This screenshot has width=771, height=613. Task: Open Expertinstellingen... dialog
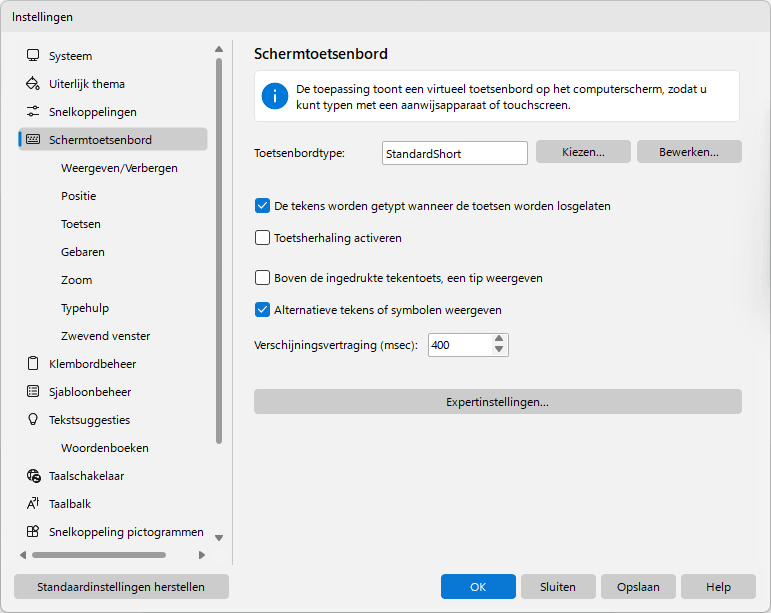498,402
